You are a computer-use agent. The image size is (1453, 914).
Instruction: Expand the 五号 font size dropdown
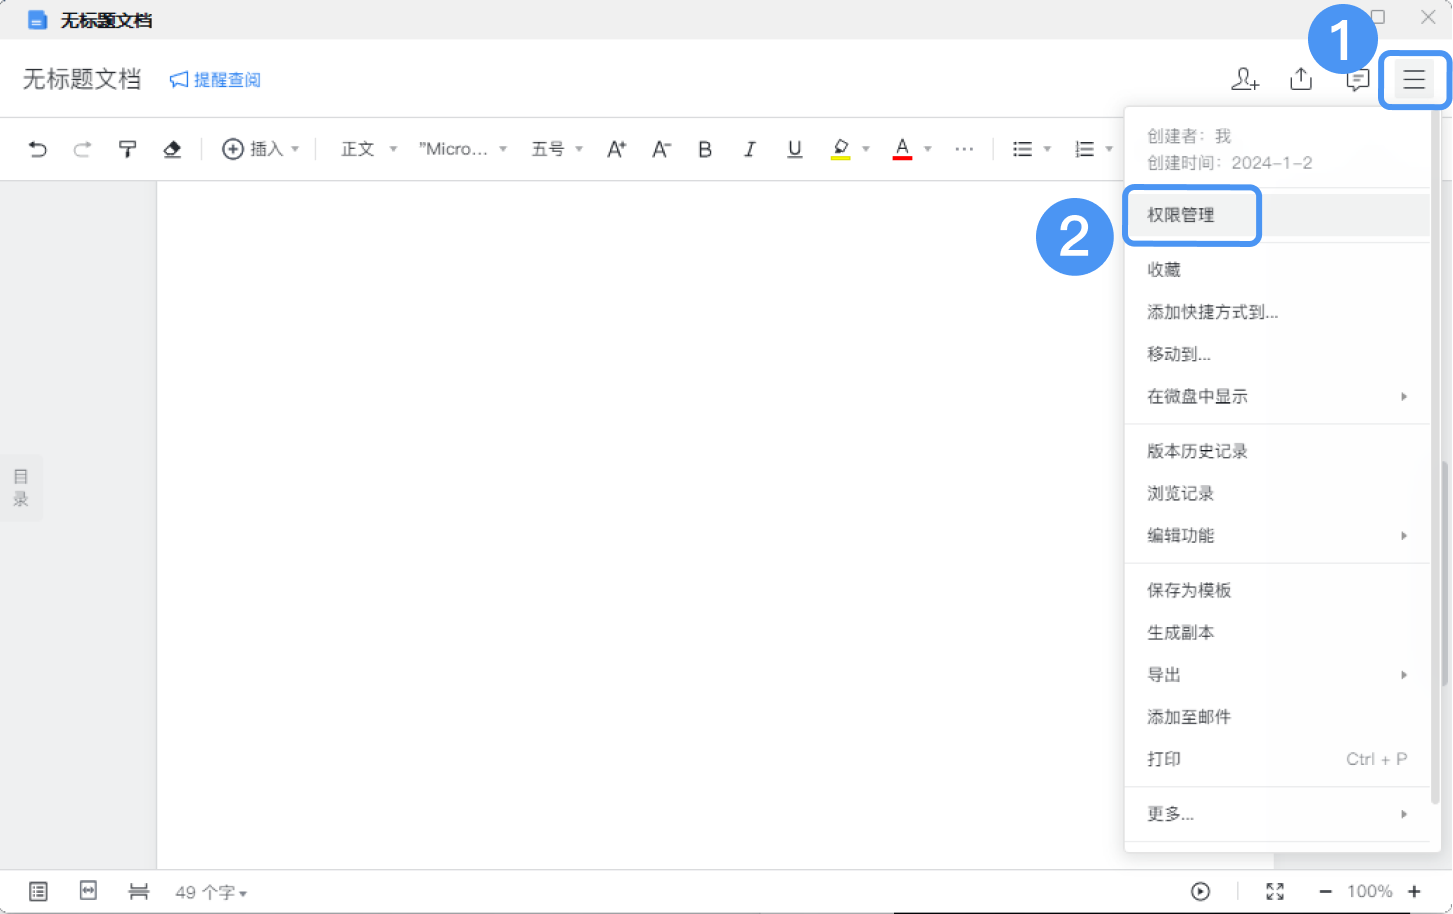[x=557, y=149]
